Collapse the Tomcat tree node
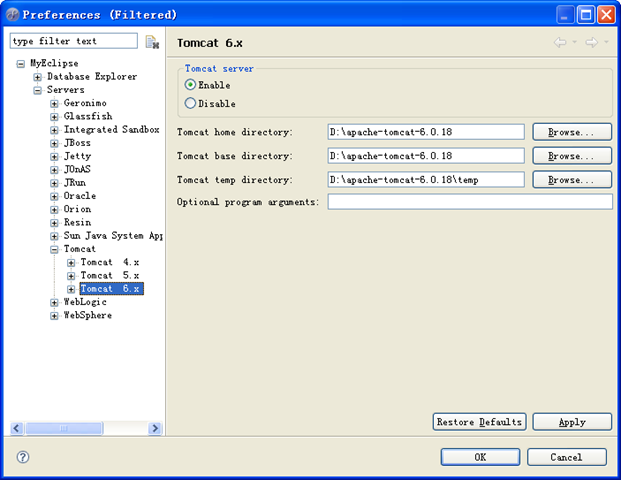 54,250
